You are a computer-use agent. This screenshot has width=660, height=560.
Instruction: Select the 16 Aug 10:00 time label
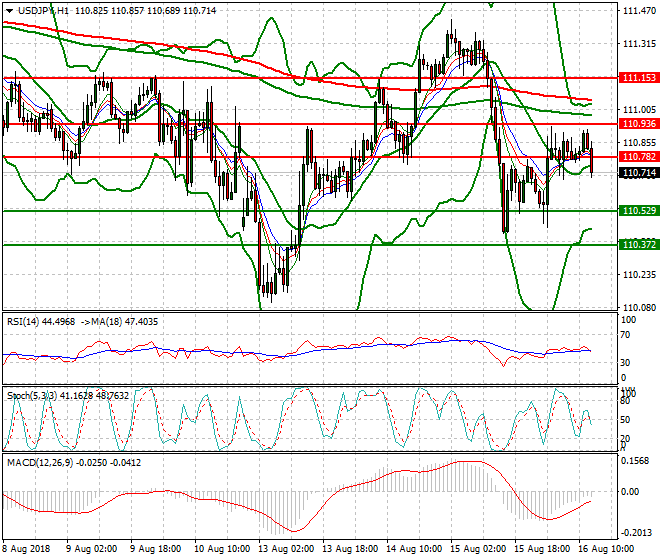[606, 549]
